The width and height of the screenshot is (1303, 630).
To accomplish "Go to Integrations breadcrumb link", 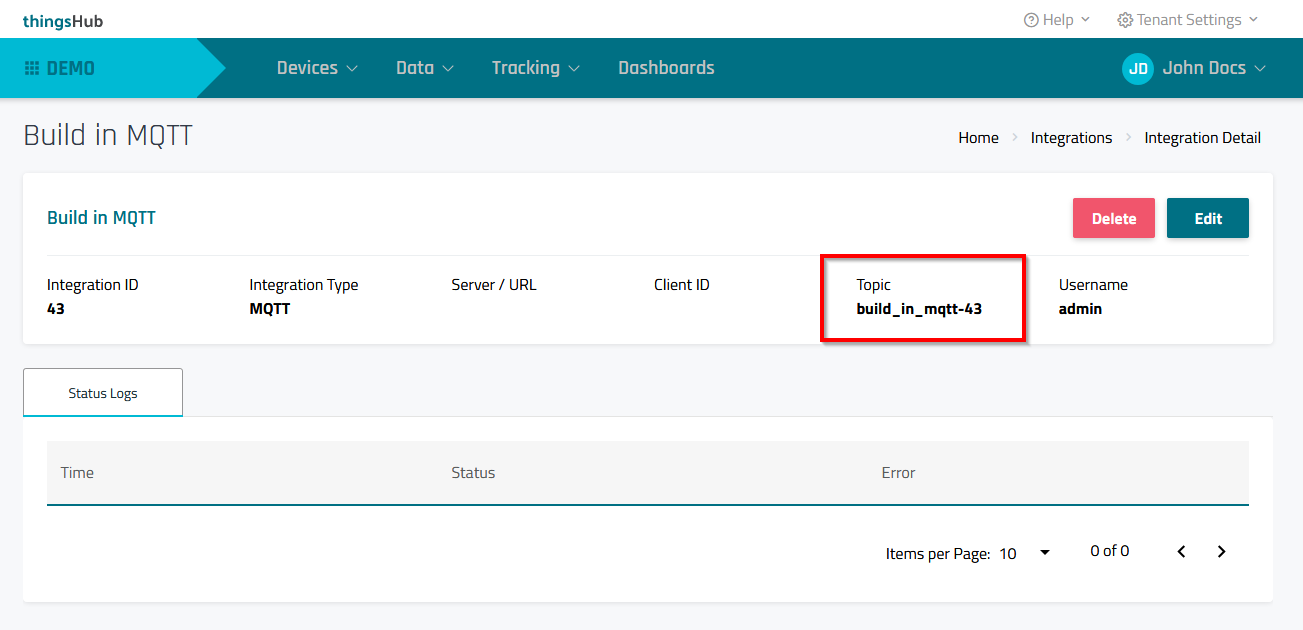I will 1071,138.
